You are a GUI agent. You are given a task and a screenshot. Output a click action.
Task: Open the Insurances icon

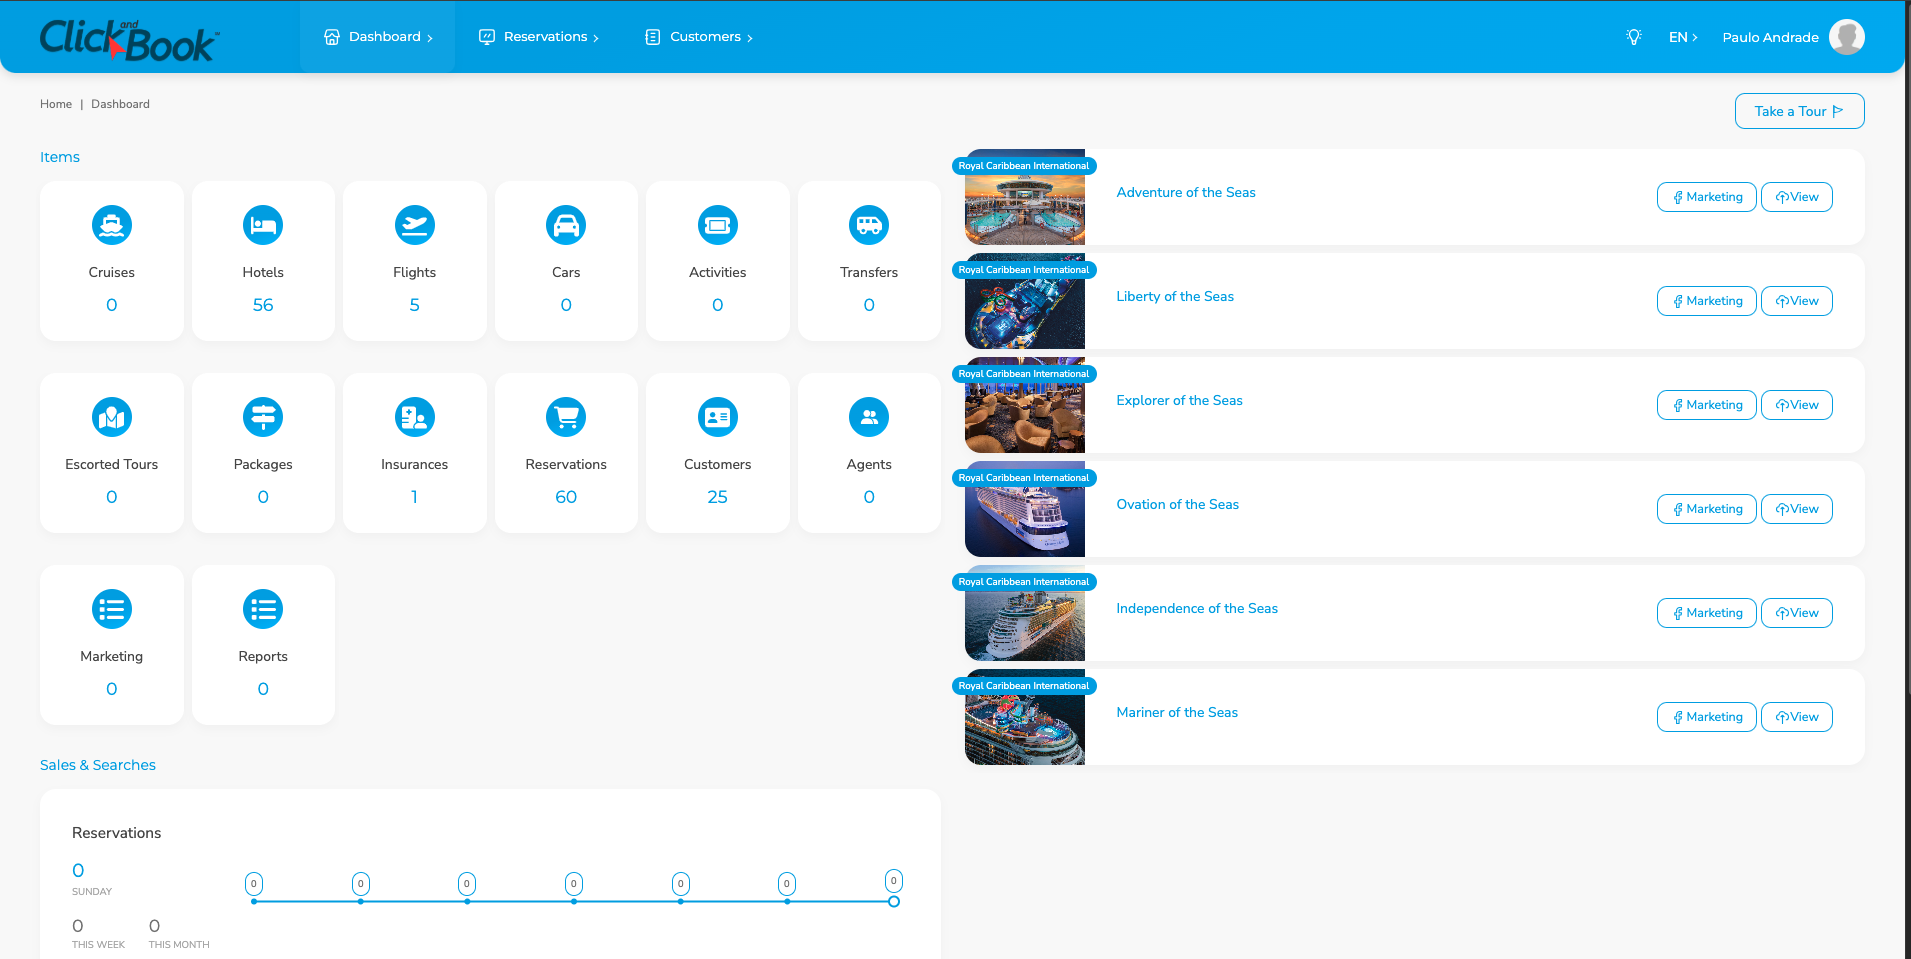pyautogui.click(x=414, y=417)
